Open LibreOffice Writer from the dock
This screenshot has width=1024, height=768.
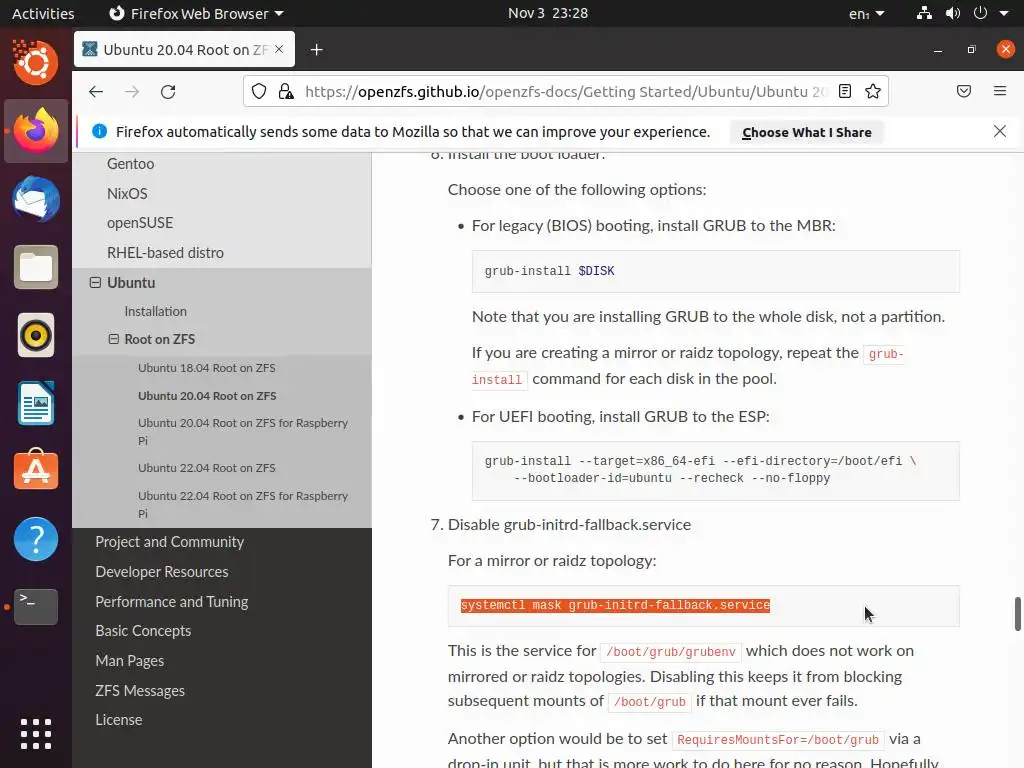(x=36, y=403)
